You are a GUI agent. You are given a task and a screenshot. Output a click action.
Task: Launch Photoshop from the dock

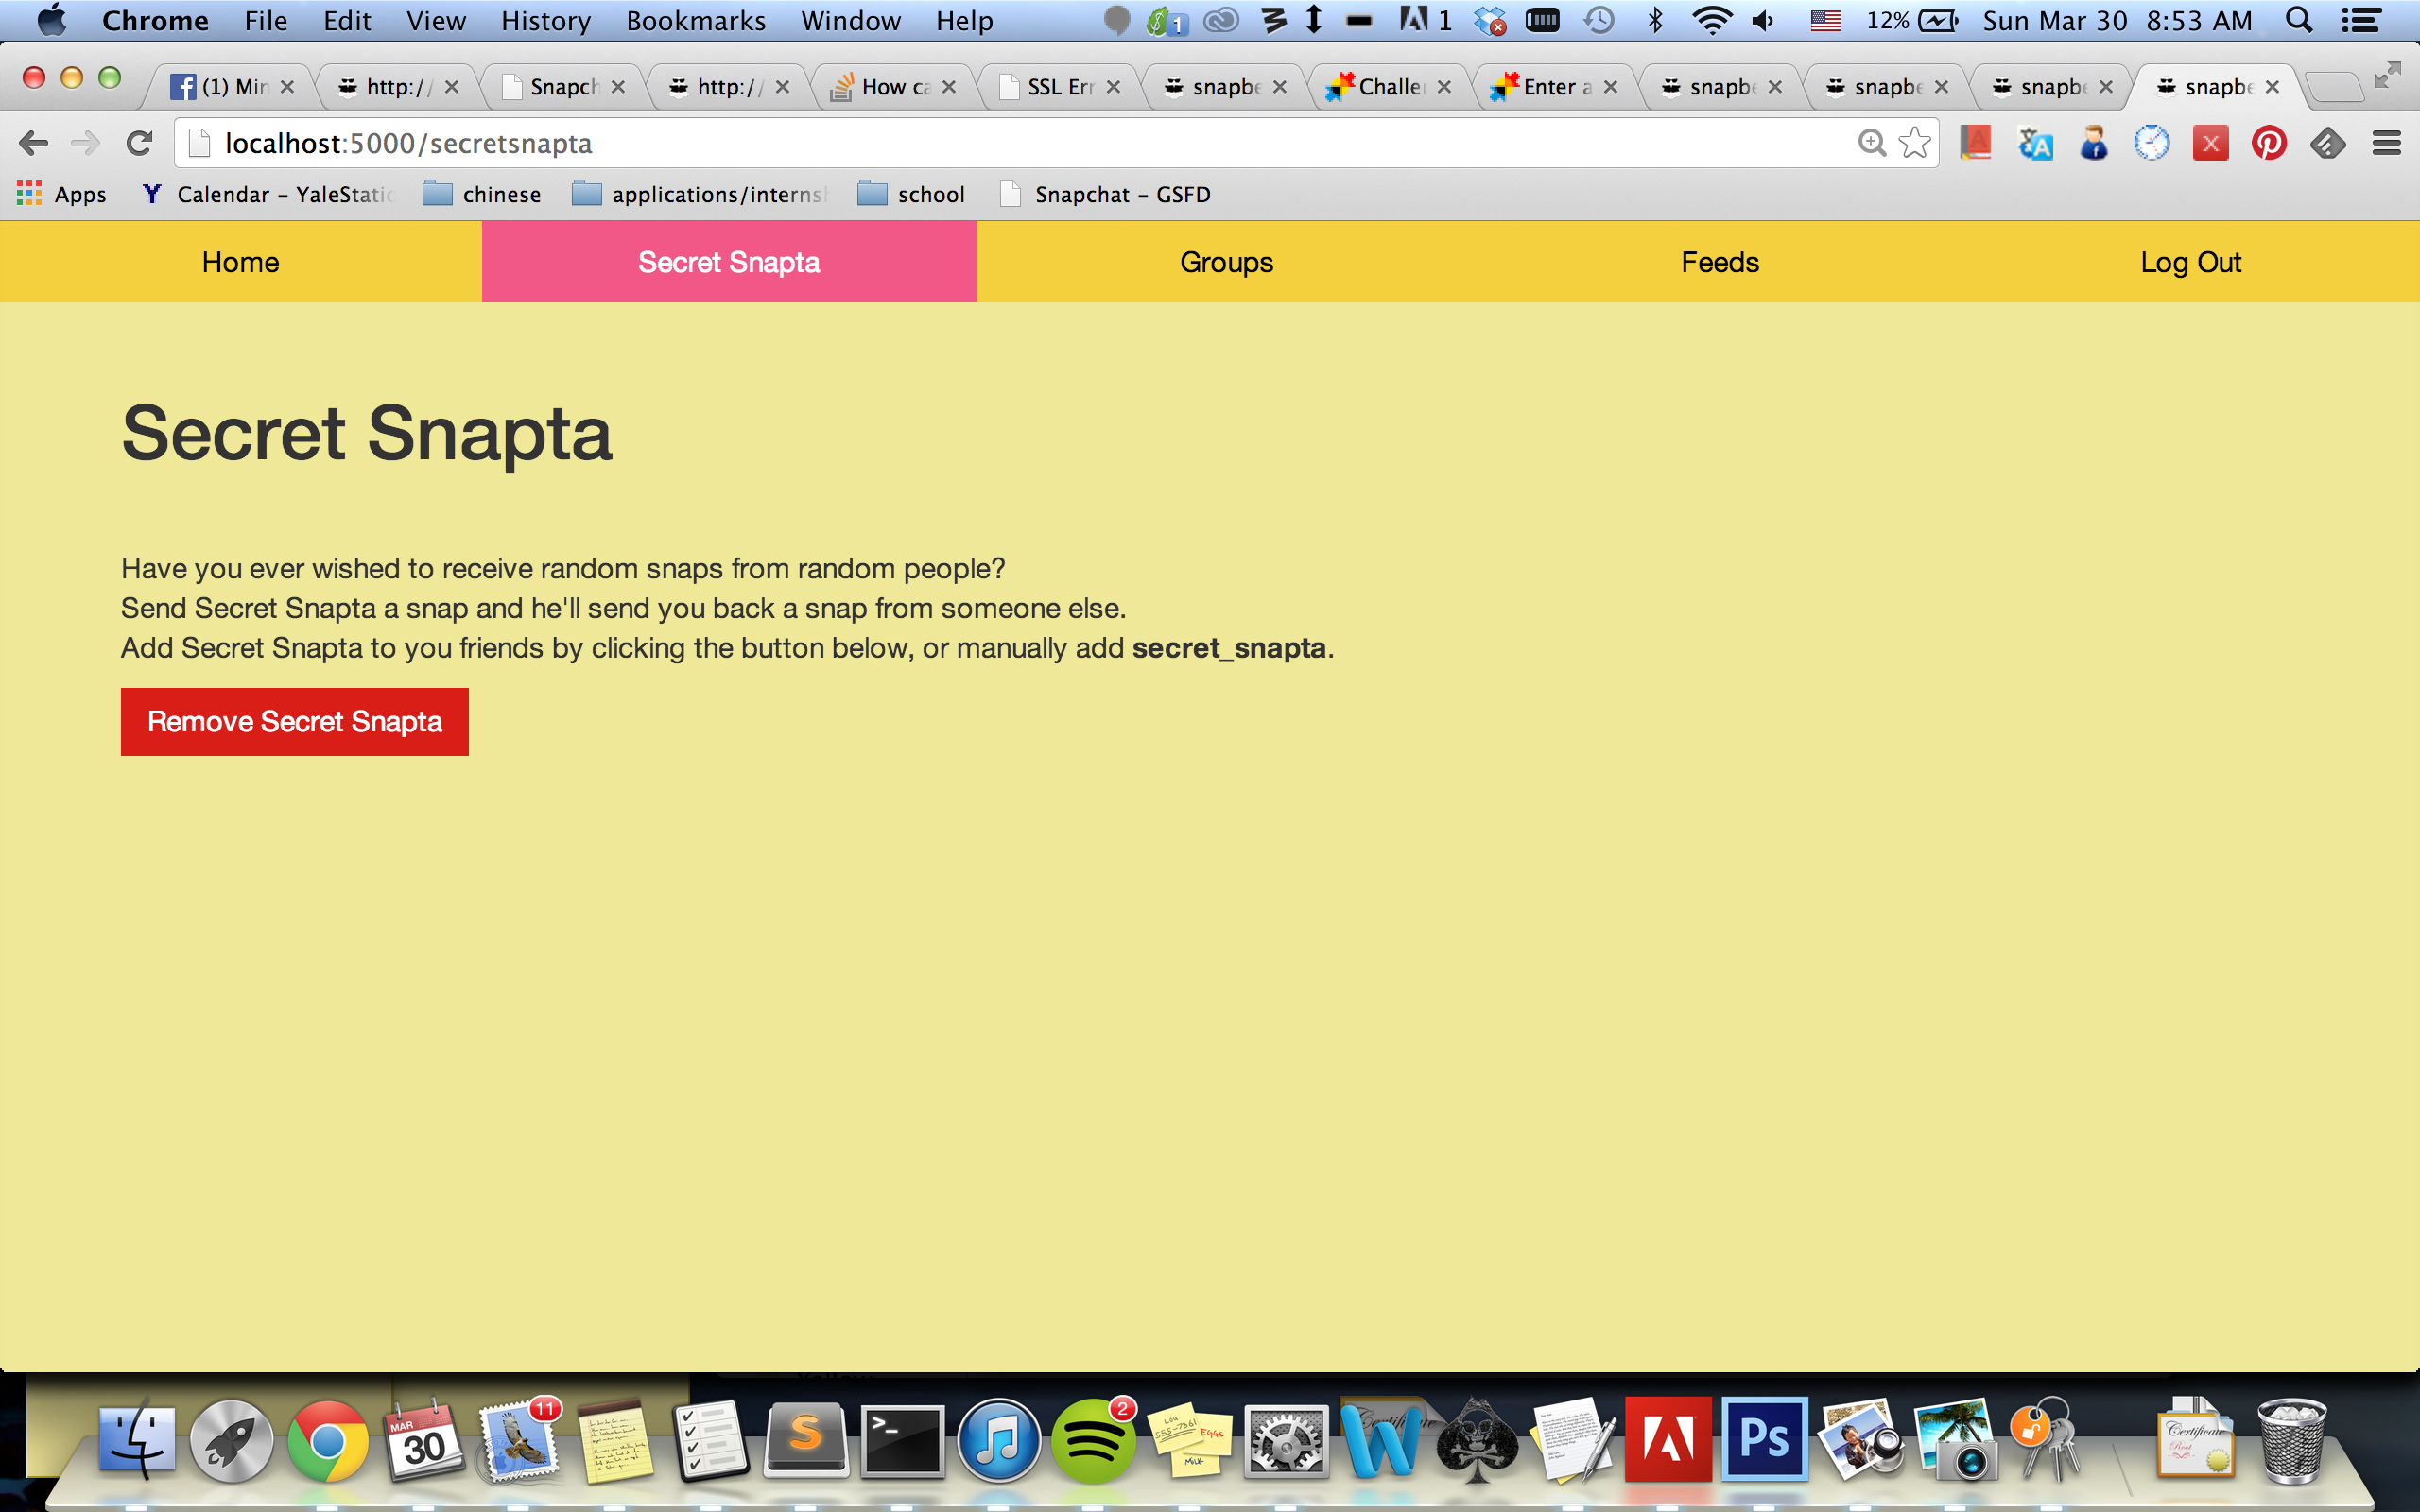tap(1764, 1440)
